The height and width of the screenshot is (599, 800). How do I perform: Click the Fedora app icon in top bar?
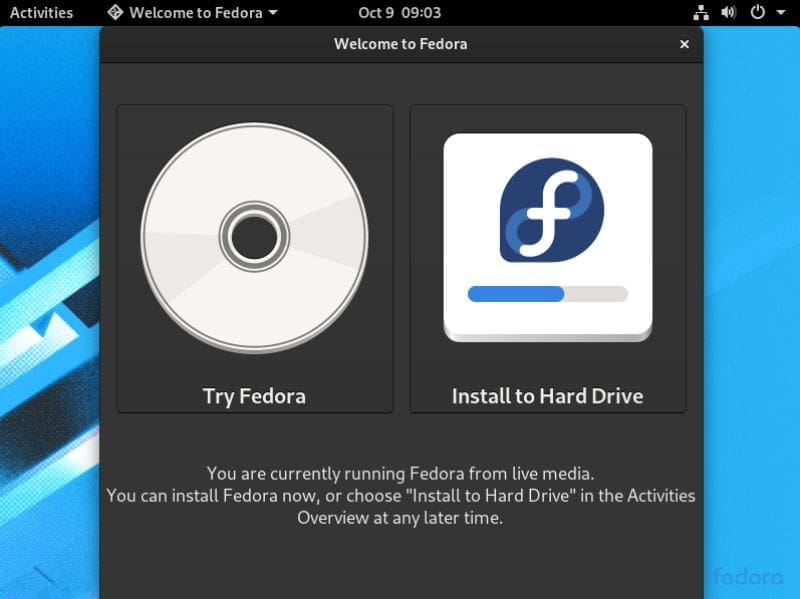coord(115,13)
